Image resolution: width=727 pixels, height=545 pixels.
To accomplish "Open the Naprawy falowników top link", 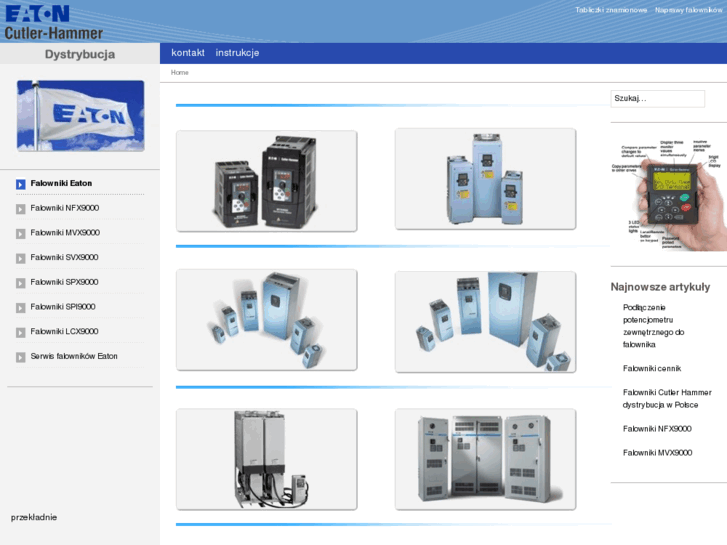I will click(689, 10).
